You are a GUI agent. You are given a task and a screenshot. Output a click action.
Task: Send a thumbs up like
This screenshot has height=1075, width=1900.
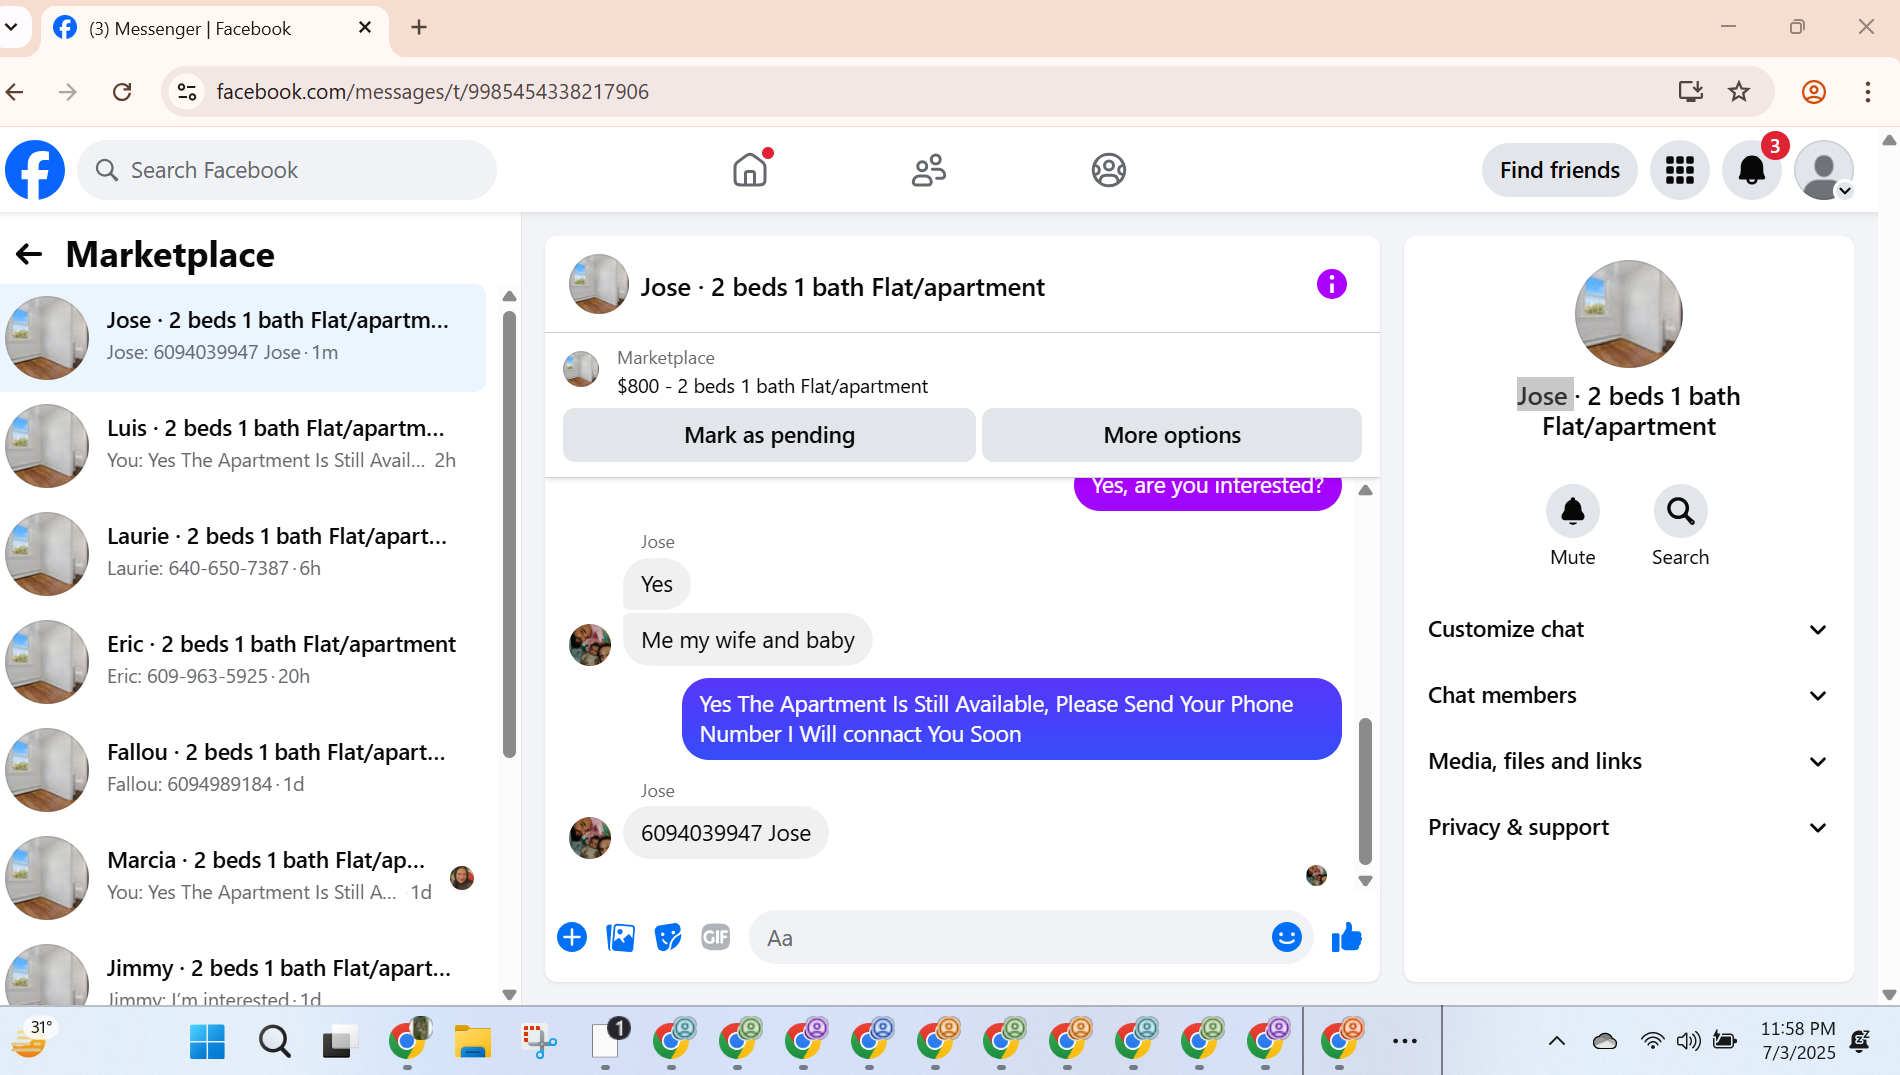tap(1347, 937)
